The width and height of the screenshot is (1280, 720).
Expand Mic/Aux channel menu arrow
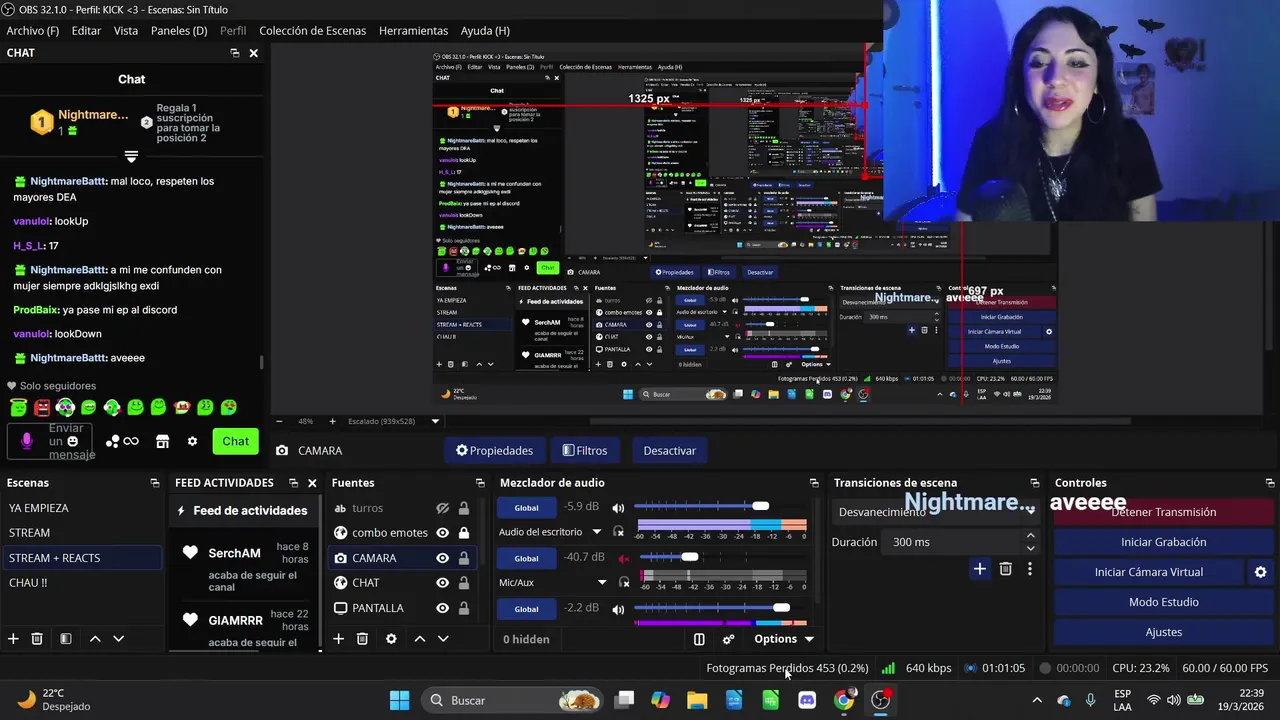pos(602,582)
